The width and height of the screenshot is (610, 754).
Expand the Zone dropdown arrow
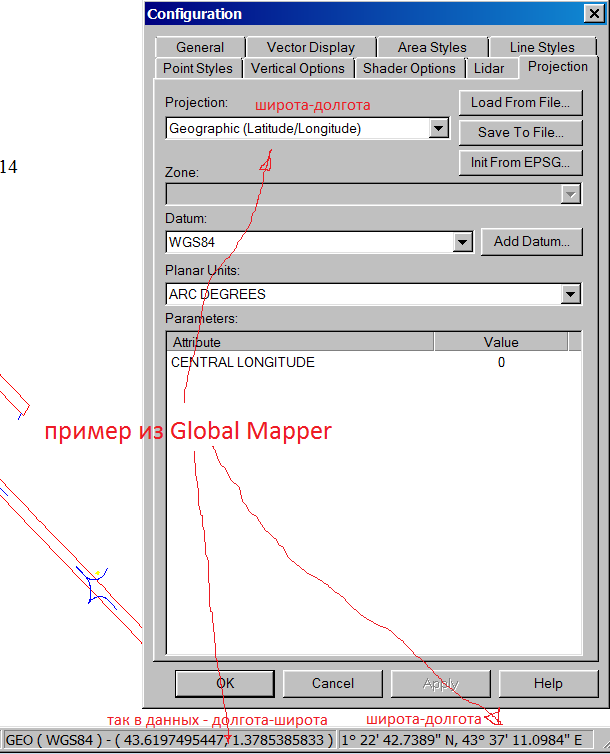click(x=571, y=195)
